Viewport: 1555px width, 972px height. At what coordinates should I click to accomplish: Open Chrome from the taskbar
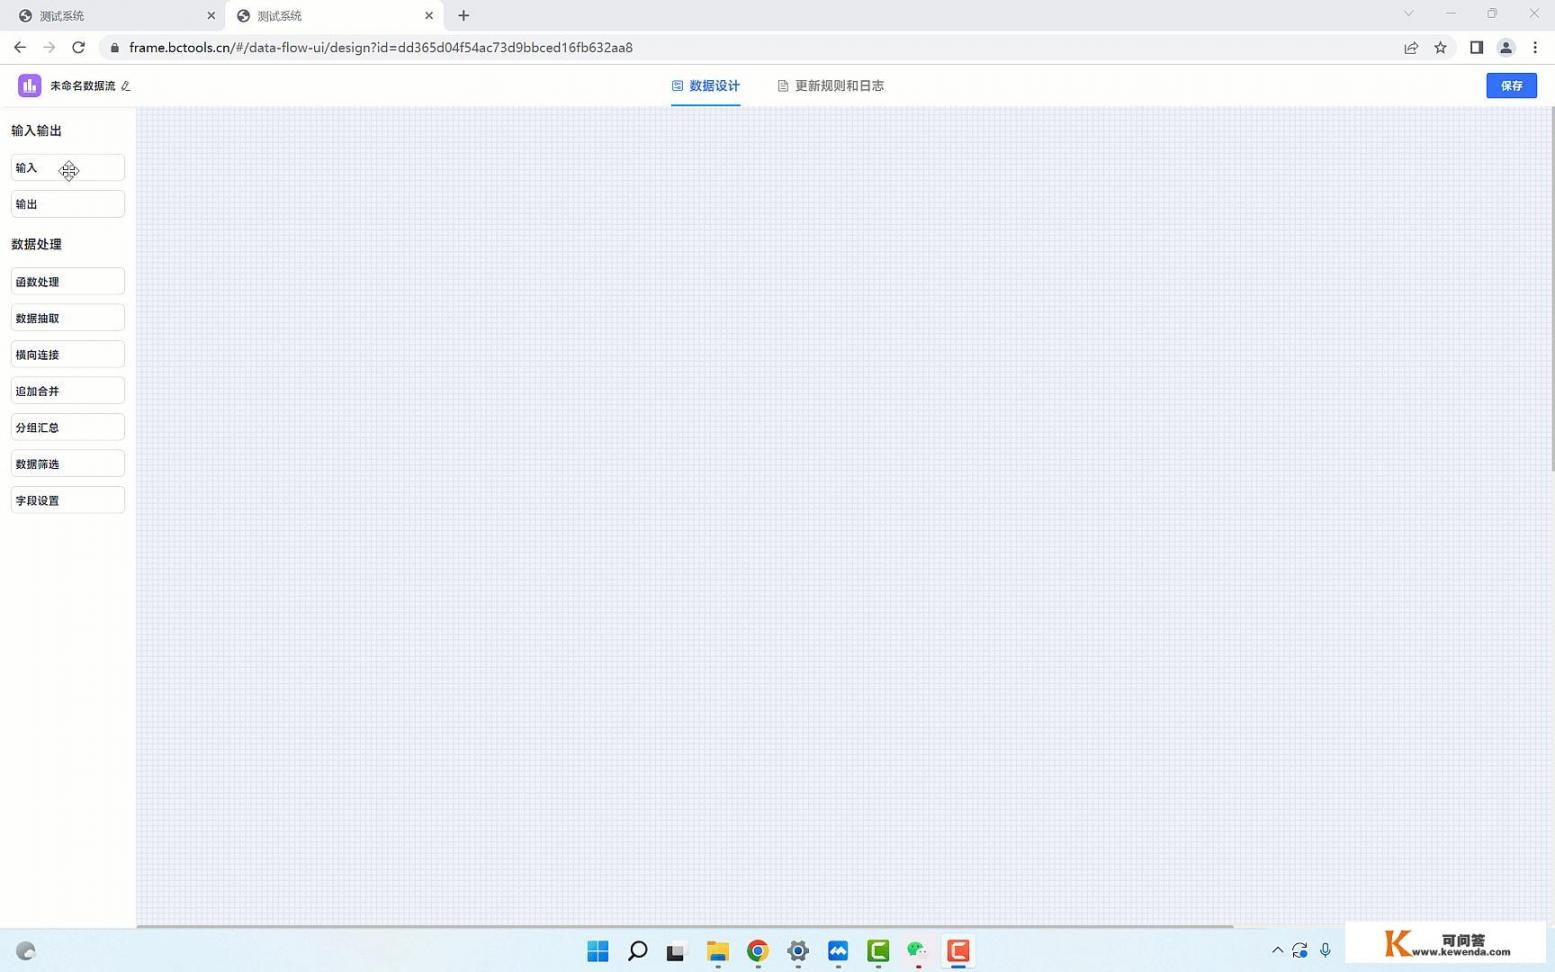pyautogui.click(x=757, y=951)
